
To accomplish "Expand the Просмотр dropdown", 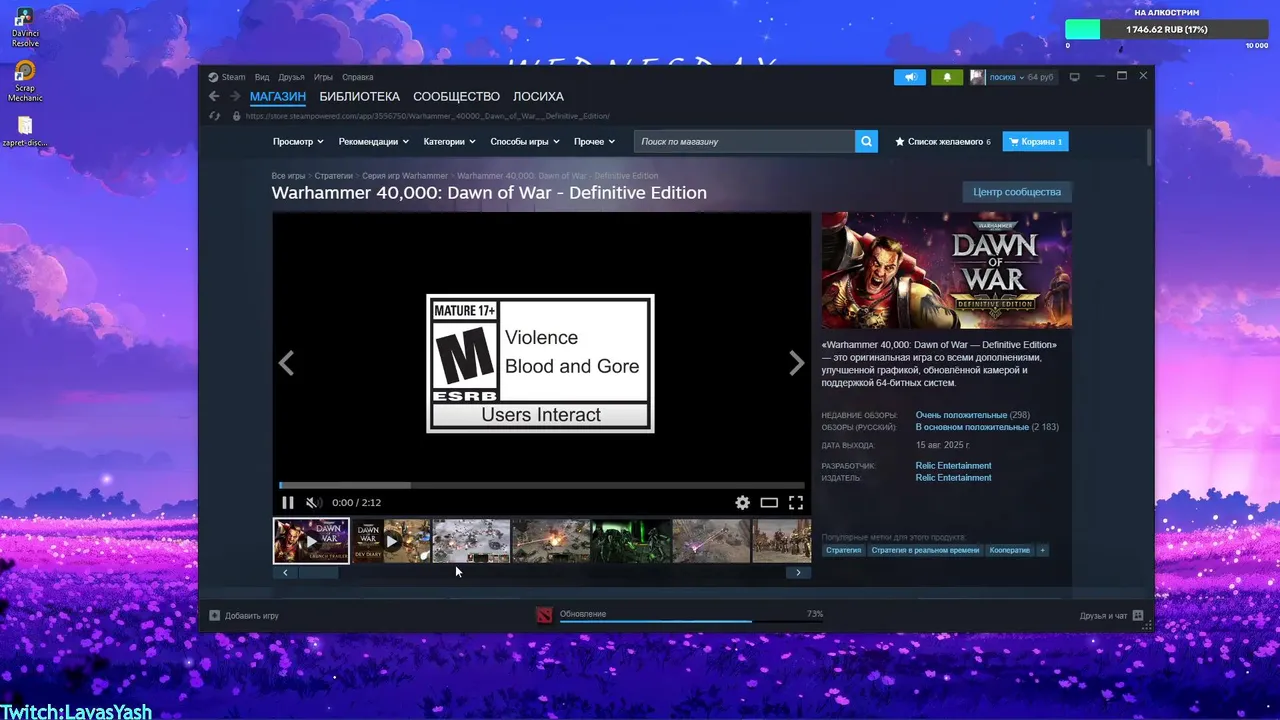I will point(297,142).
